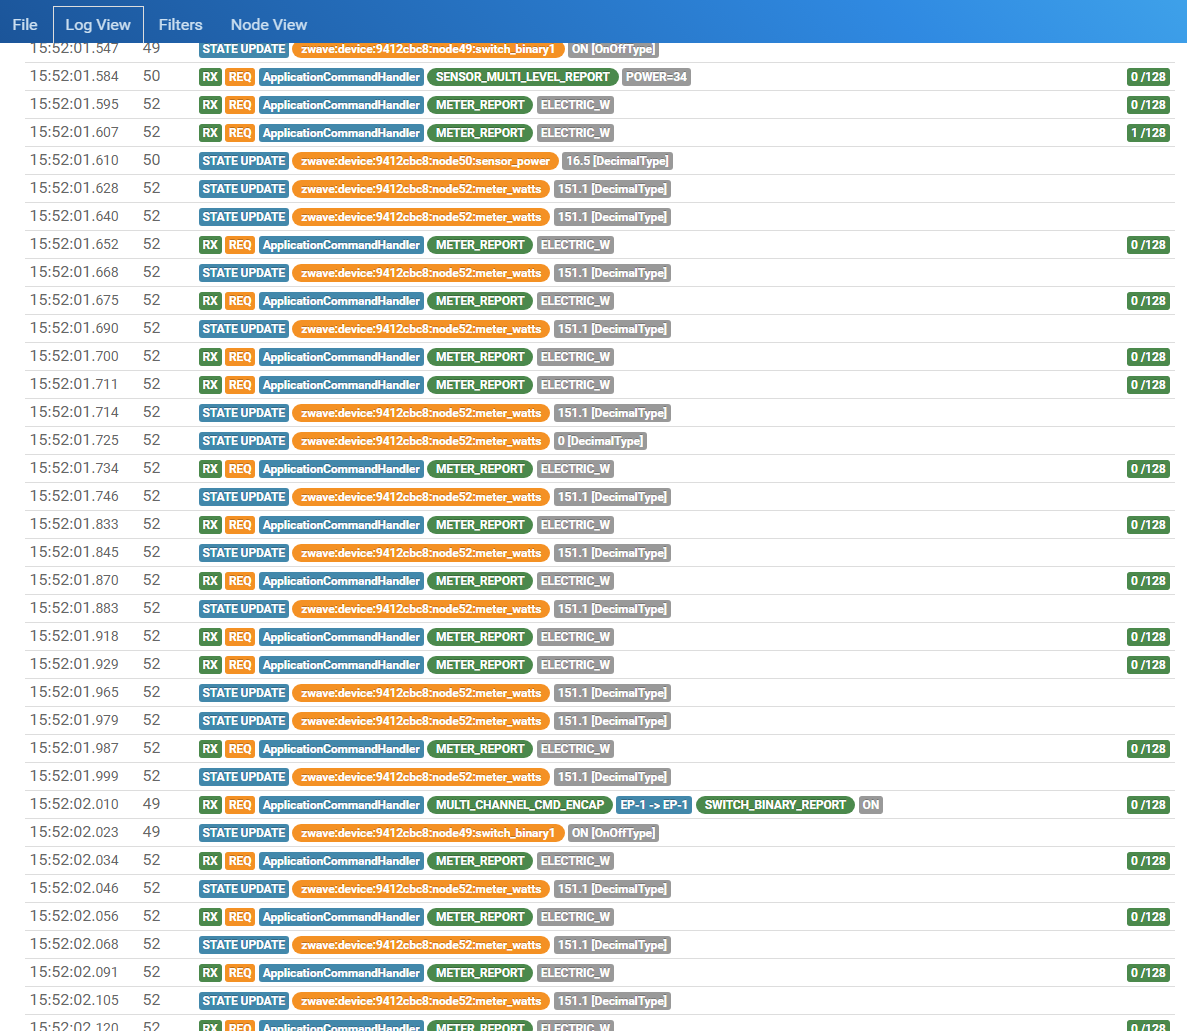Image resolution: width=1187 pixels, height=1031 pixels.
Task: Click timestamp 15:52:02.046
Action: coord(74,889)
